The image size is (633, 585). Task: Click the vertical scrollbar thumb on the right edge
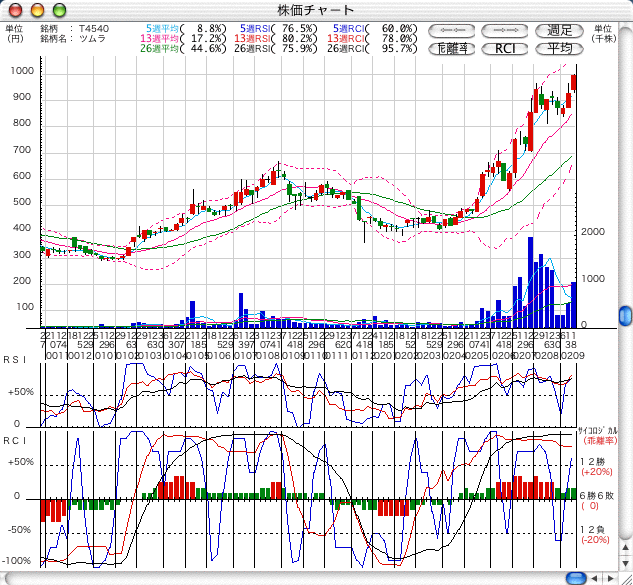626,315
